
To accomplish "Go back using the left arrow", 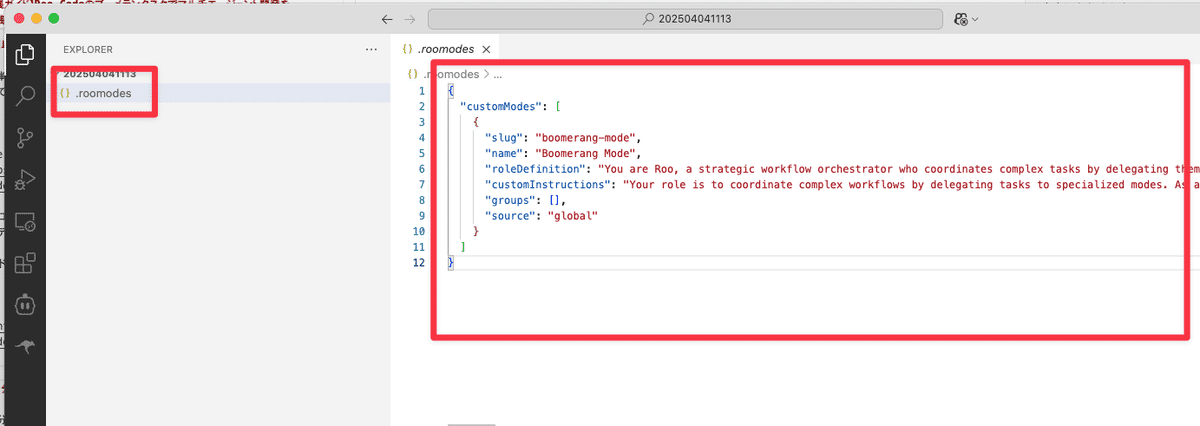I will coord(387,19).
